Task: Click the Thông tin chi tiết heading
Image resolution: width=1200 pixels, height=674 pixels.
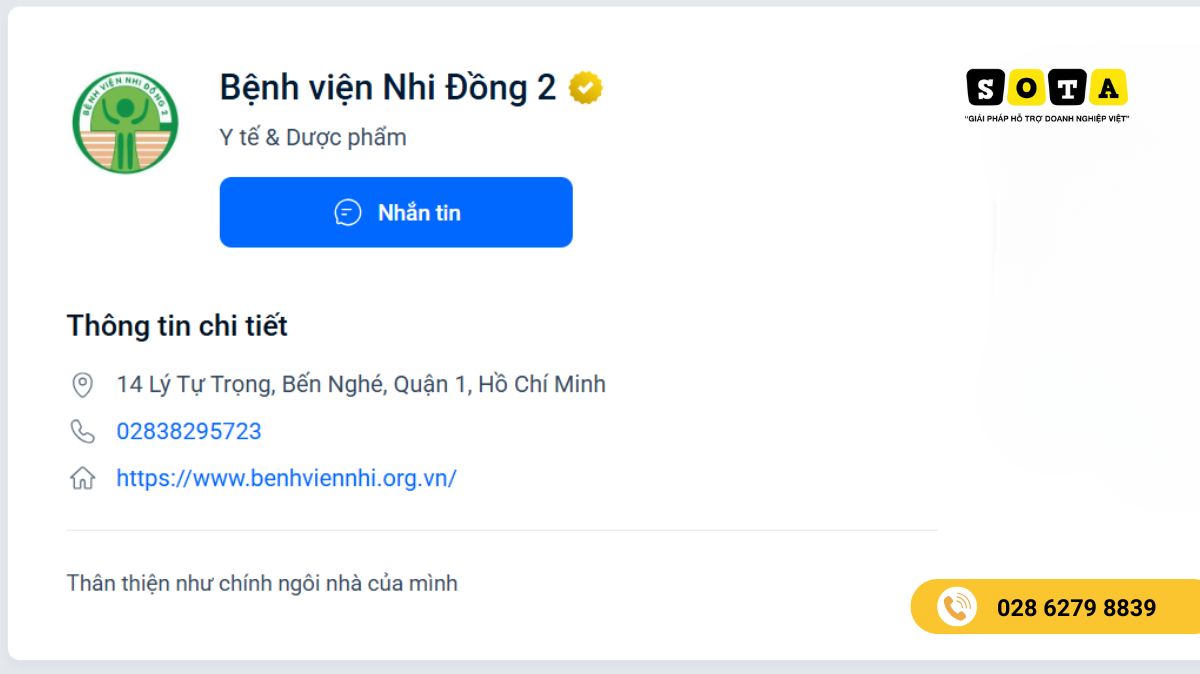Action: point(177,325)
